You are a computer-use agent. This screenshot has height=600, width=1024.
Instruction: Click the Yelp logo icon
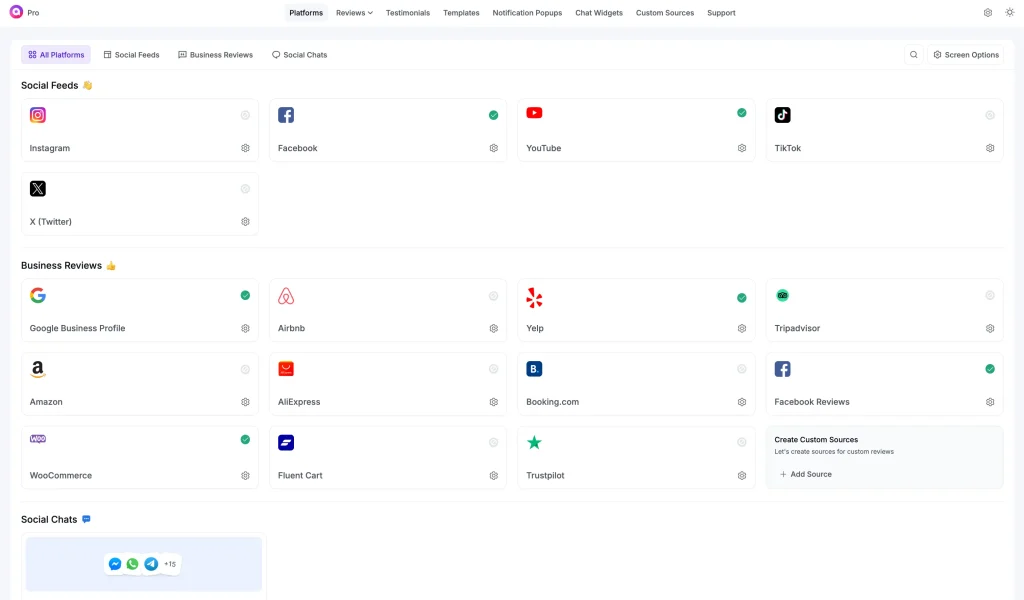[x=534, y=298]
